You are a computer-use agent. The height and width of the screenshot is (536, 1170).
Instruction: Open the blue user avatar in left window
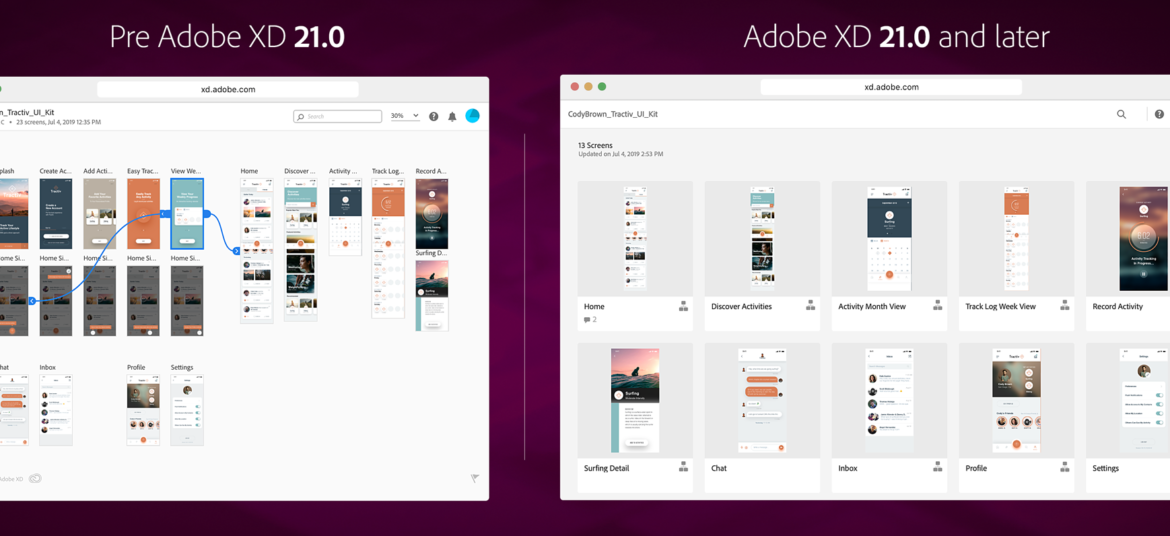tap(472, 116)
